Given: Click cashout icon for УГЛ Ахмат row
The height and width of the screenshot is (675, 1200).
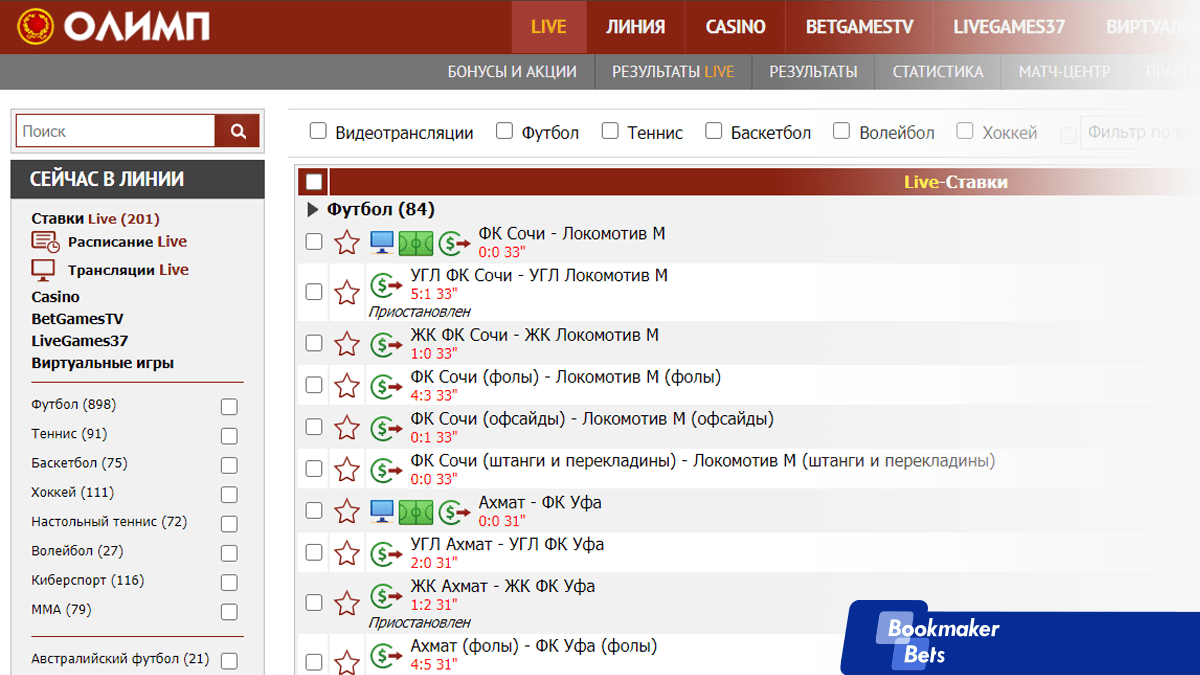Looking at the screenshot, I should (387, 554).
